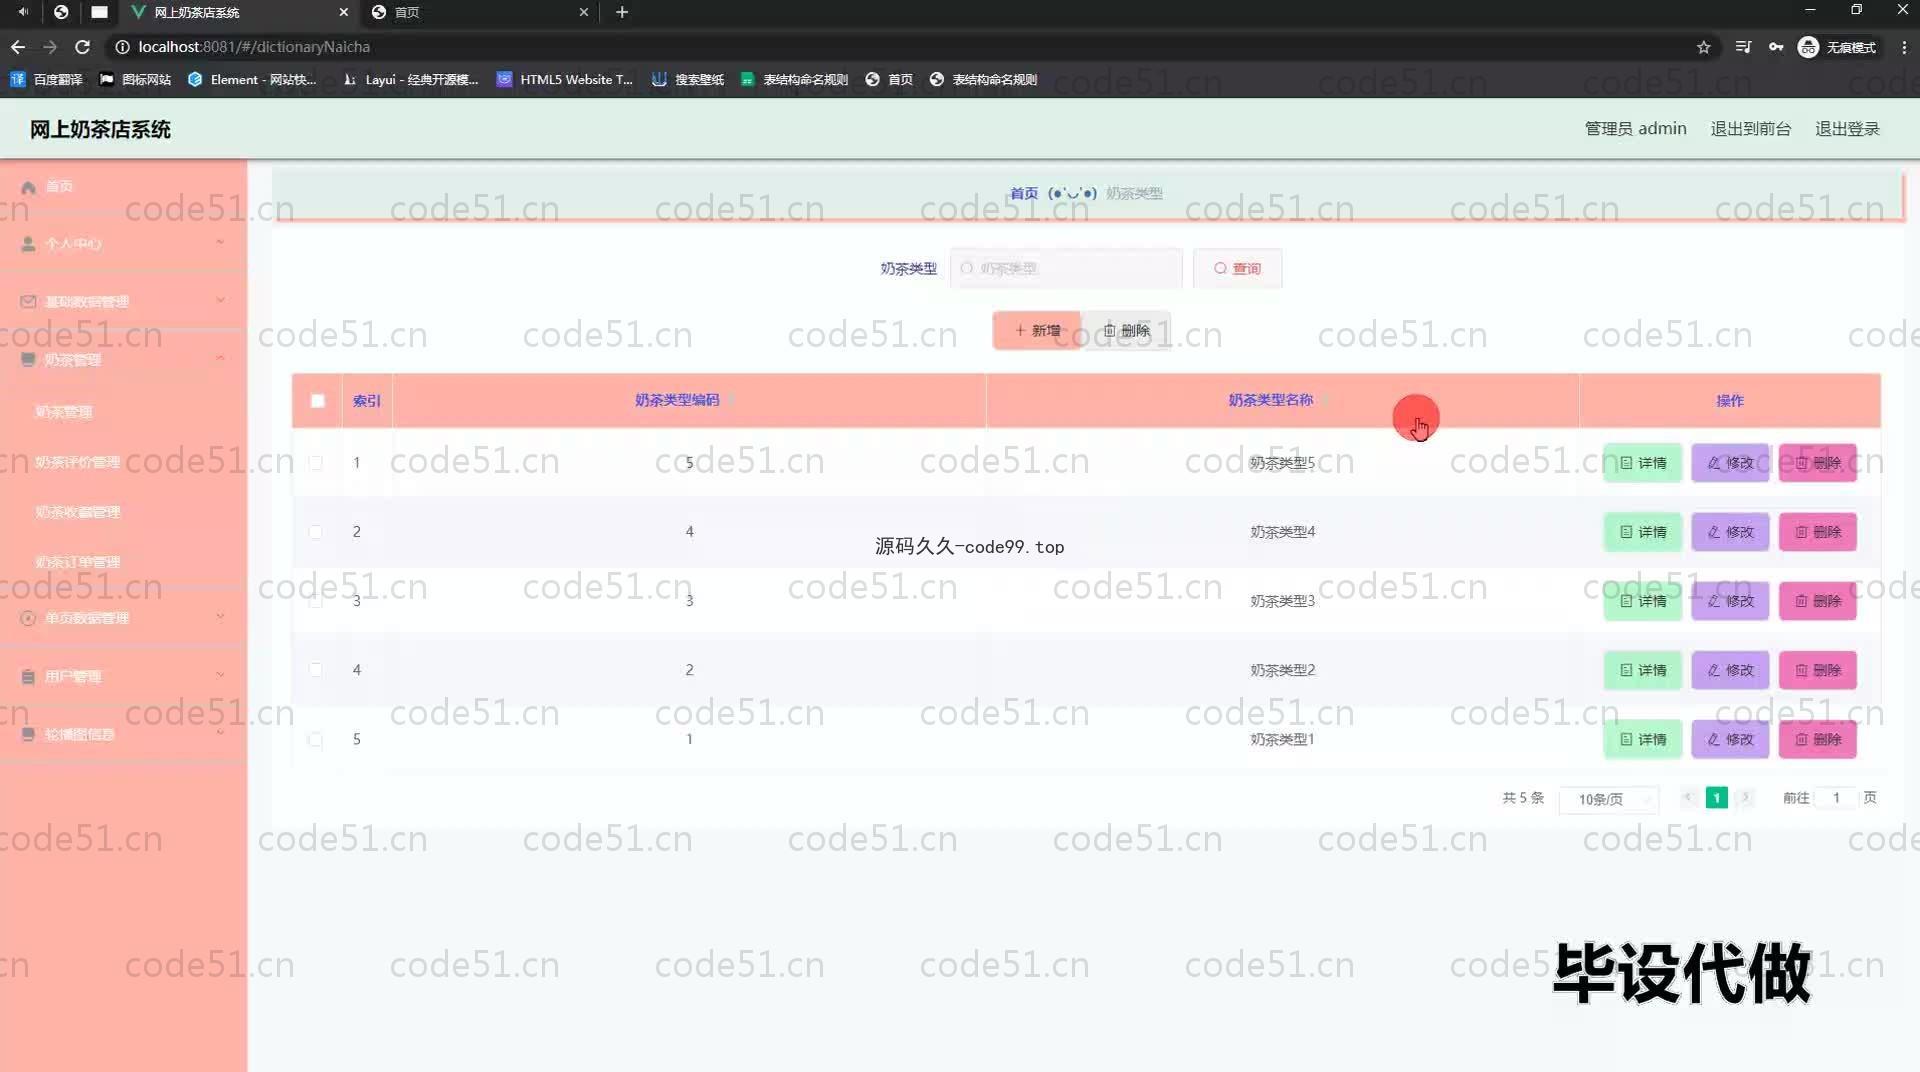
Task: Expand the 单页数据管理 sidebar menu
Action: coord(123,618)
